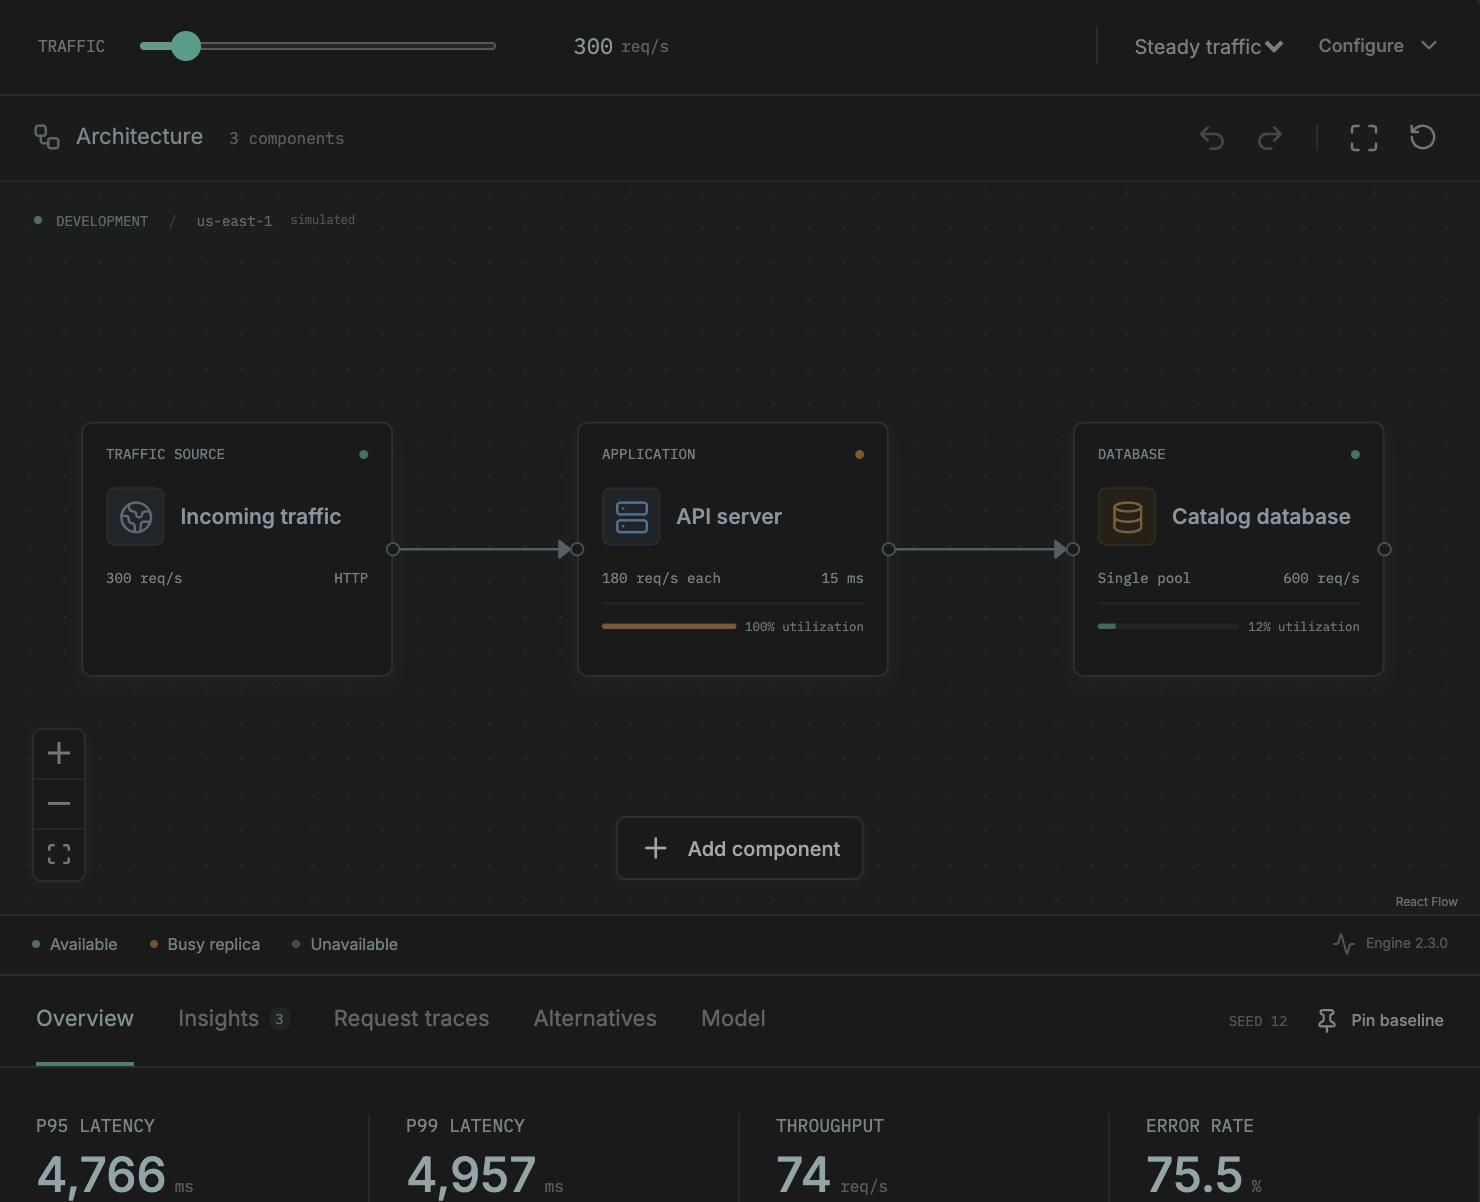Zoom out on the canvas
1480x1202 pixels.
click(59, 803)
